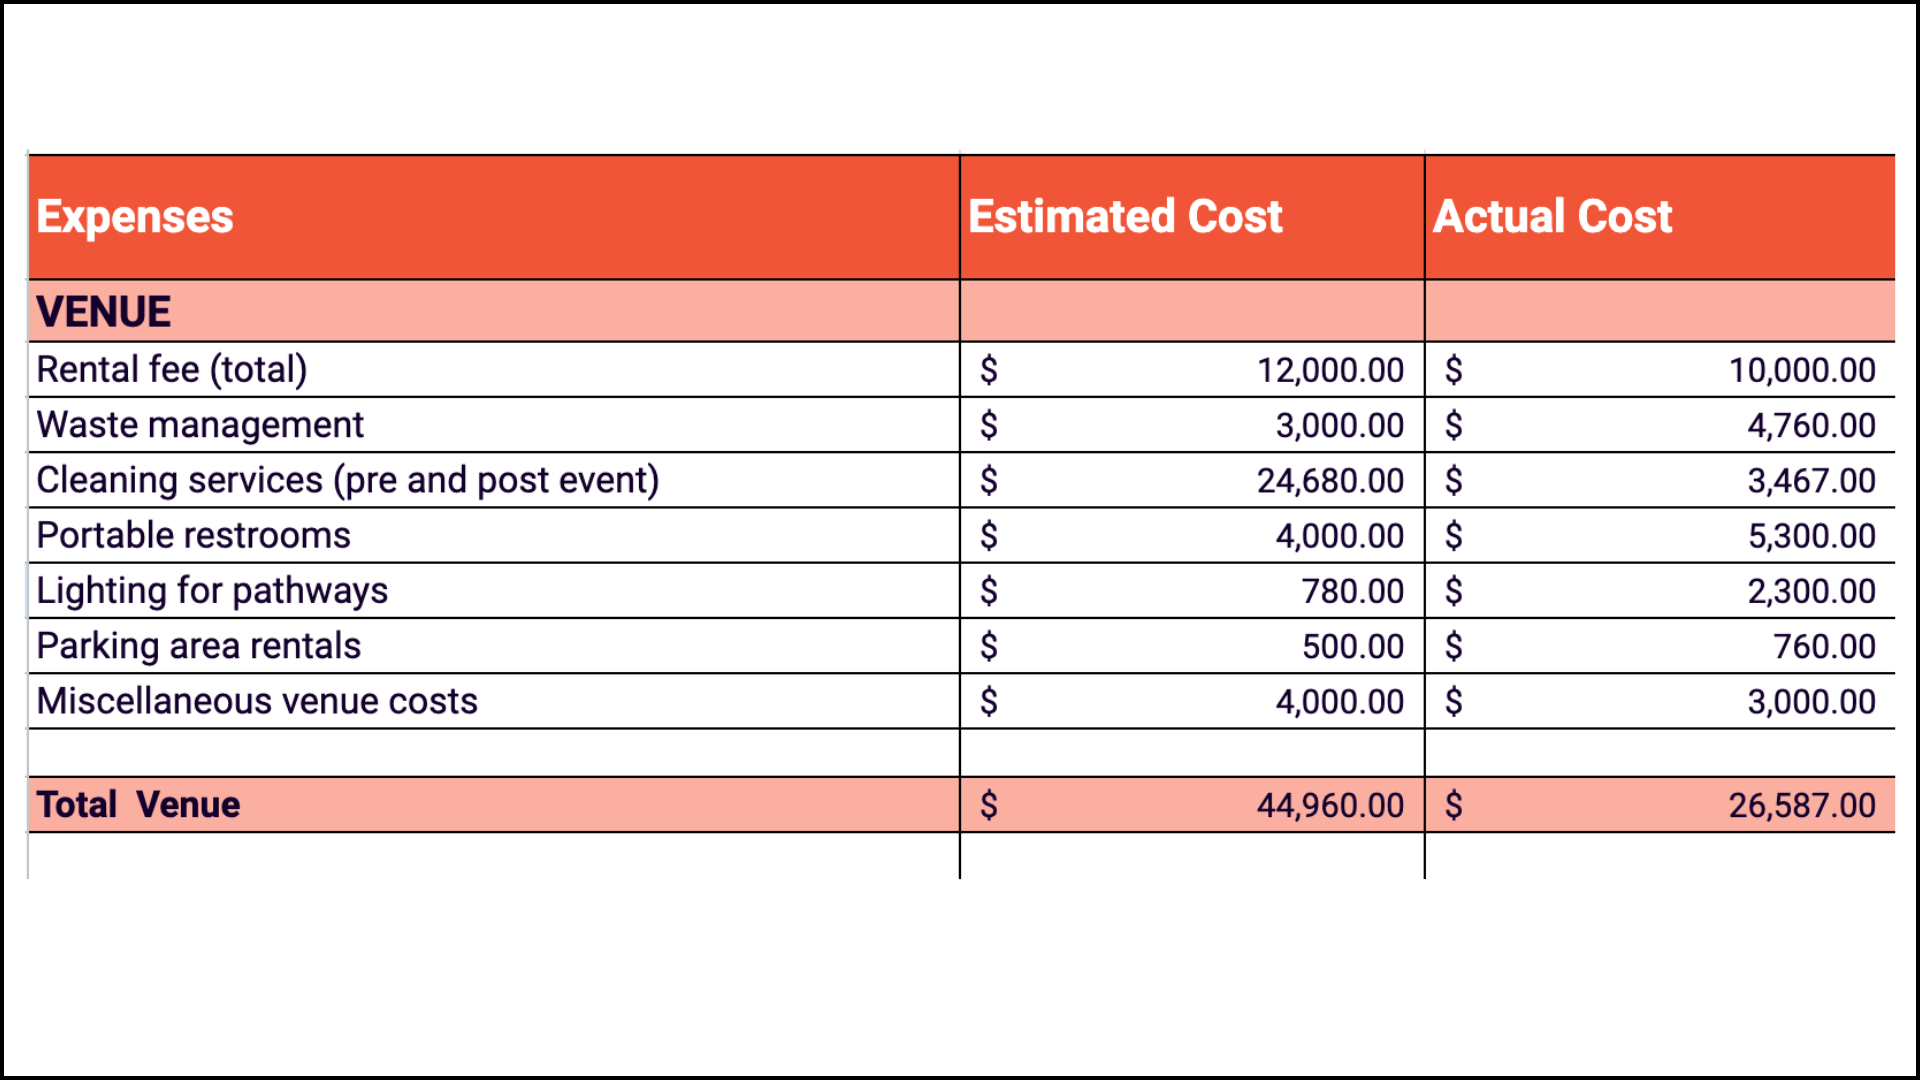Screen dimensions: 1920x1080
Task: Click the Expenses column header cell
Action: 135,217
